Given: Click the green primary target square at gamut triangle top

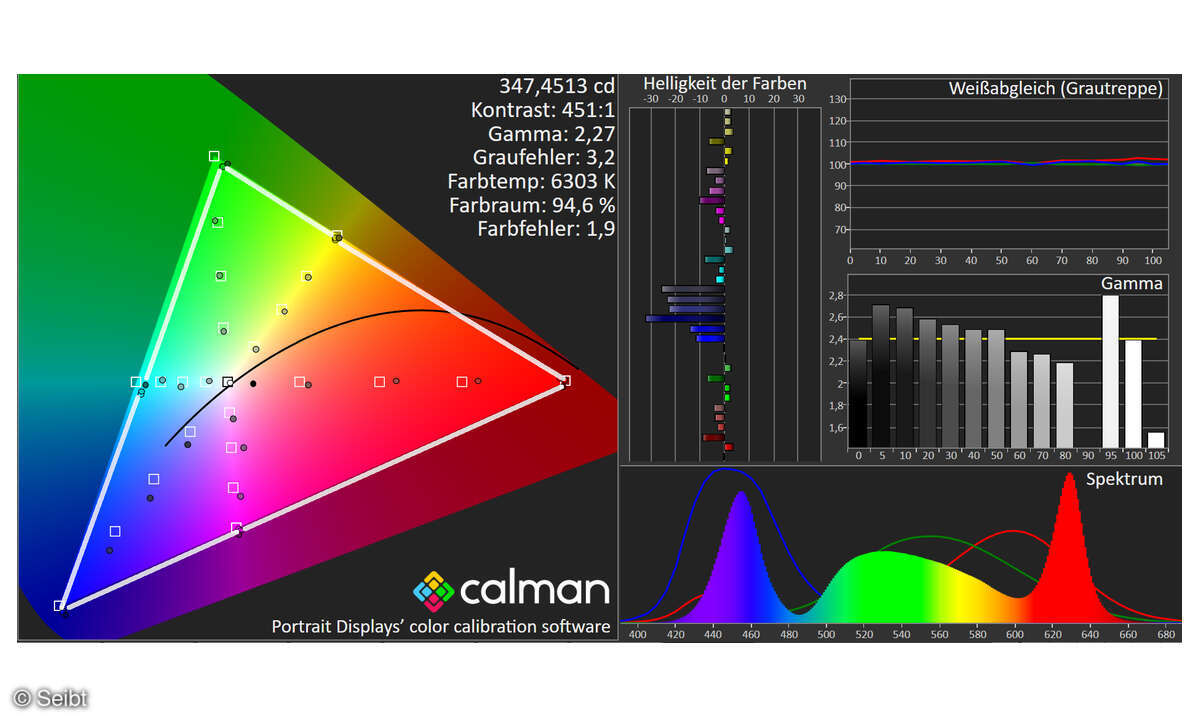Looking at the screenshot, I should pos(214,156).
